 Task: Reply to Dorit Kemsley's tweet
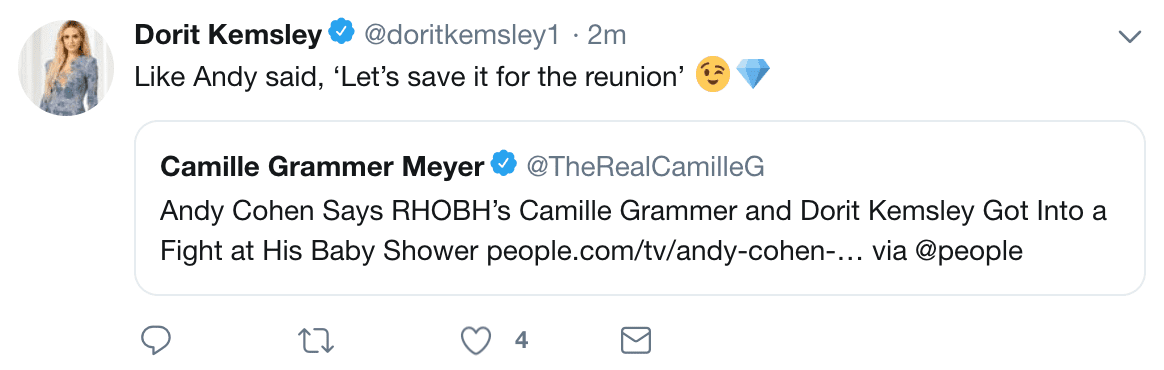[x=156, y=341]
